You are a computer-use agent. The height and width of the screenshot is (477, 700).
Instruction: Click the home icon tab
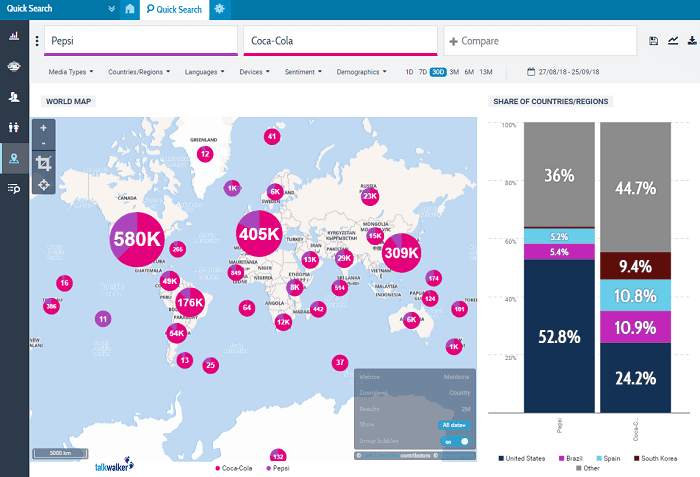pyautogui.click(x=131, y=9)
